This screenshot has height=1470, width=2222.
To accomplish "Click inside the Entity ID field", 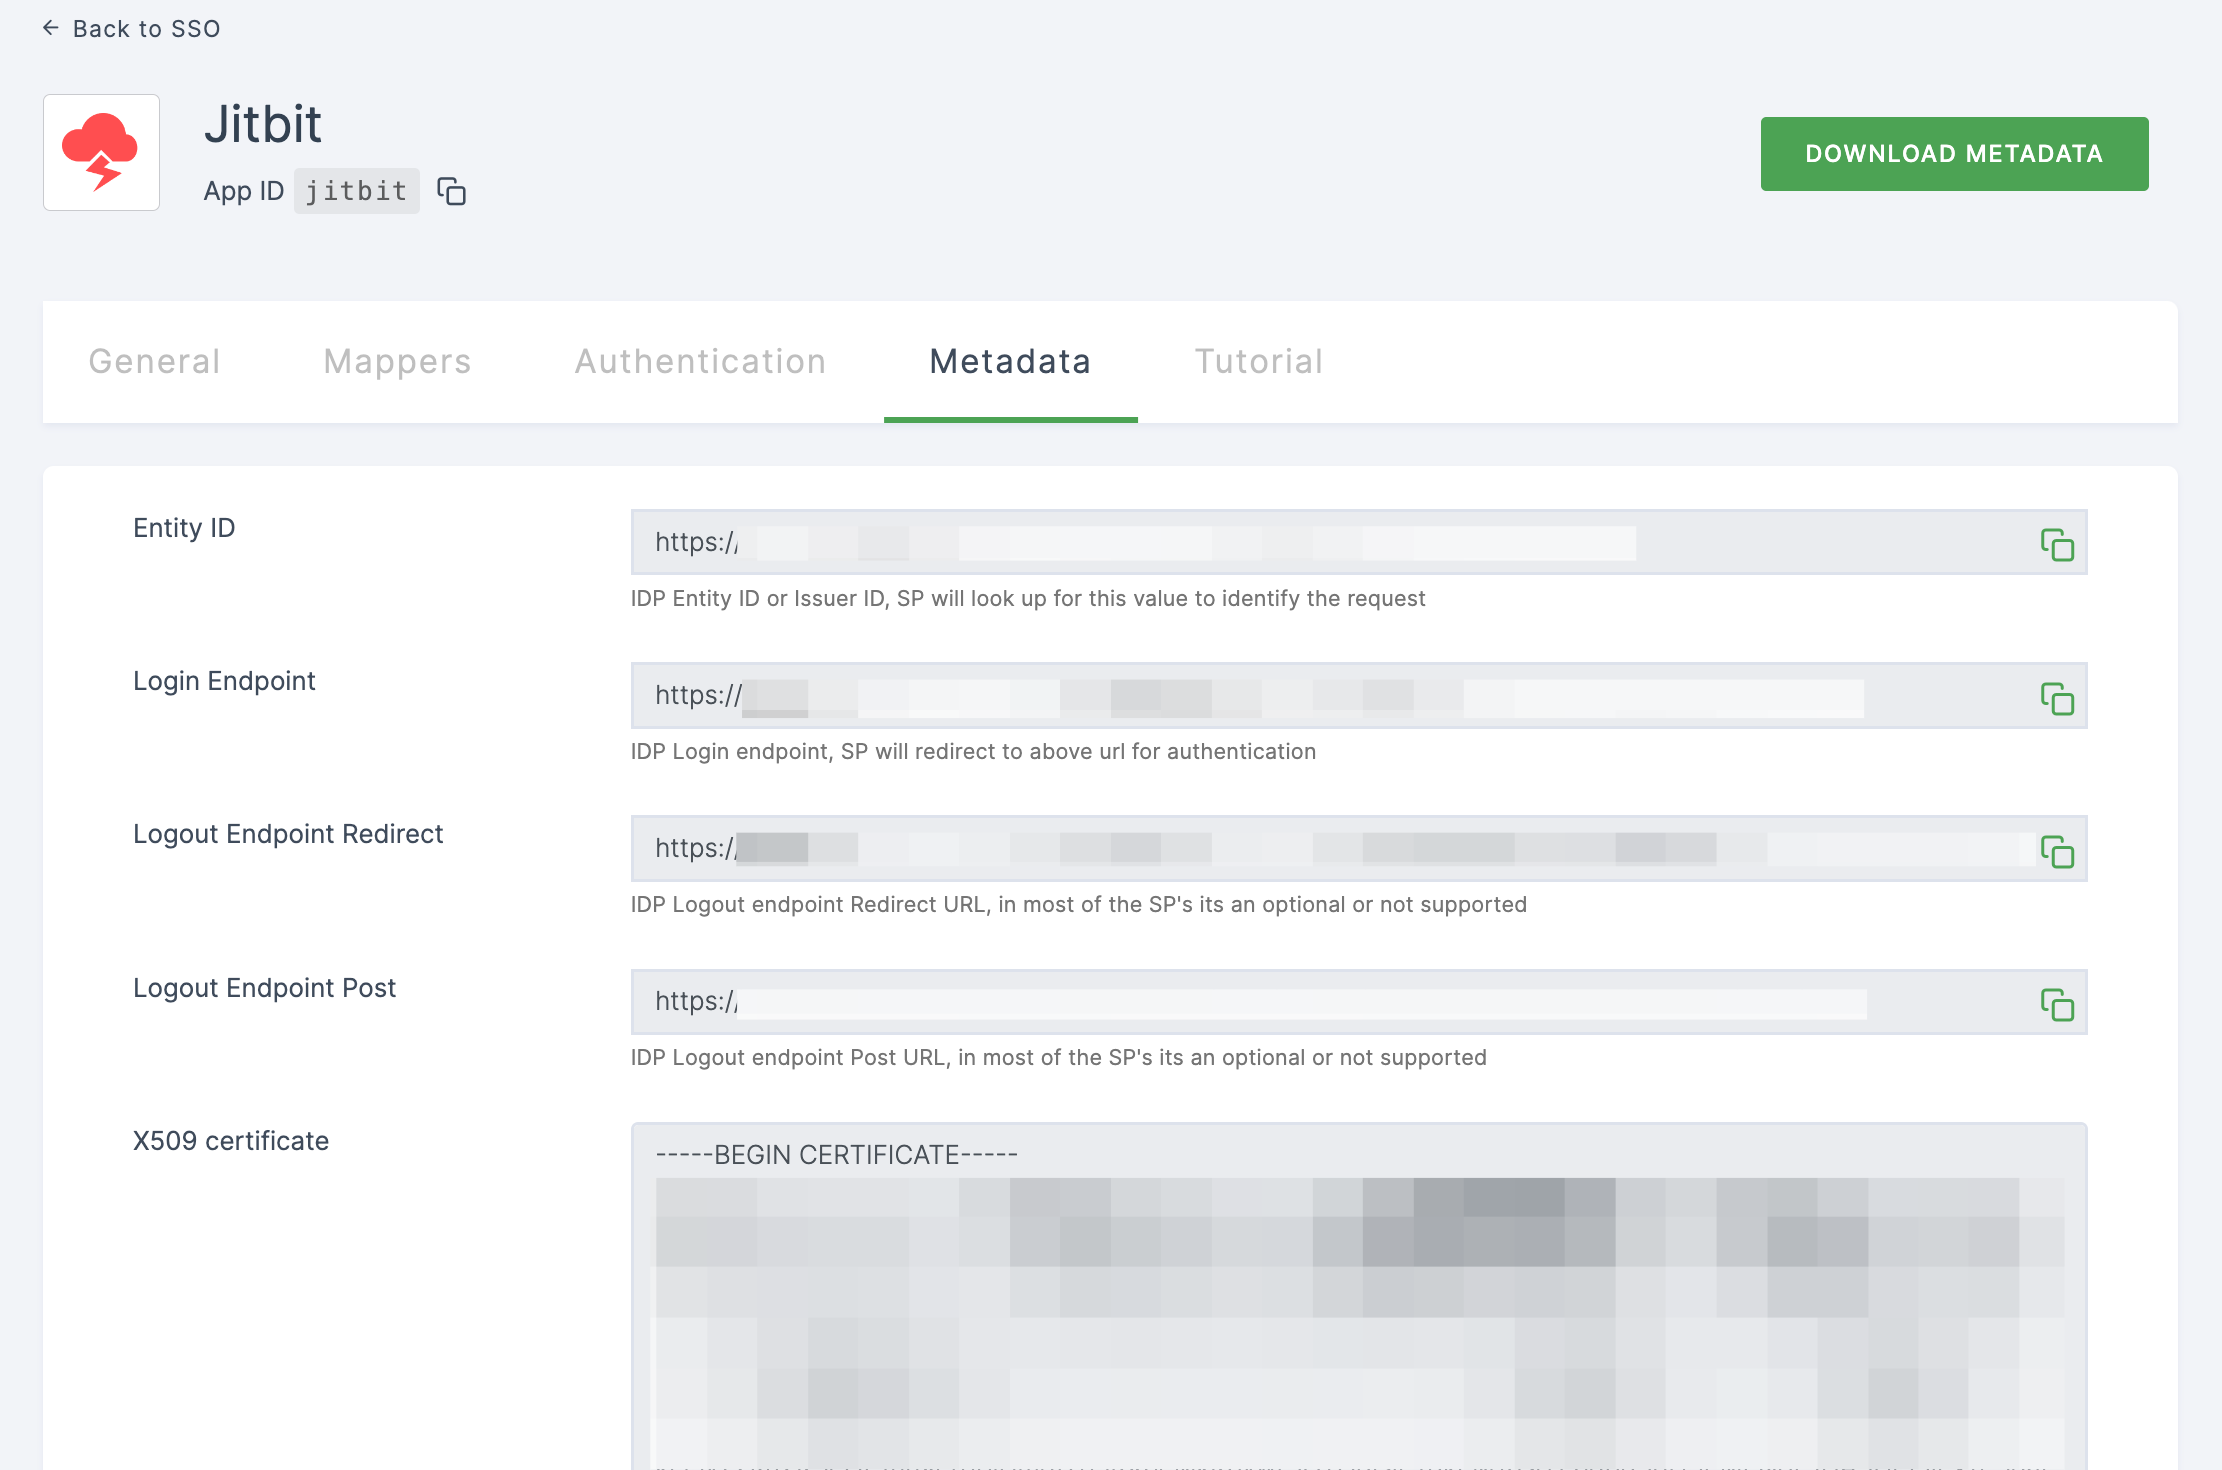I will point(1358,542).
